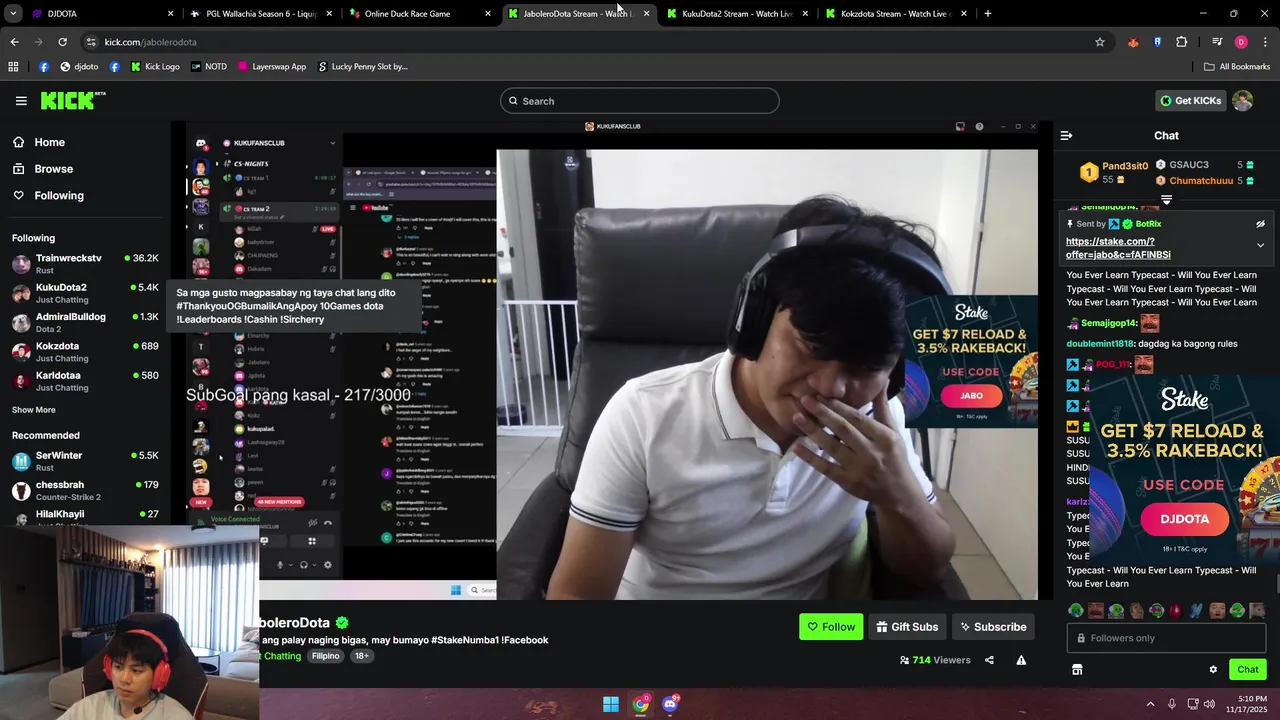Send message with Chat button
The height and width of the screenshot is (720, 1280).
[1247, 670]
